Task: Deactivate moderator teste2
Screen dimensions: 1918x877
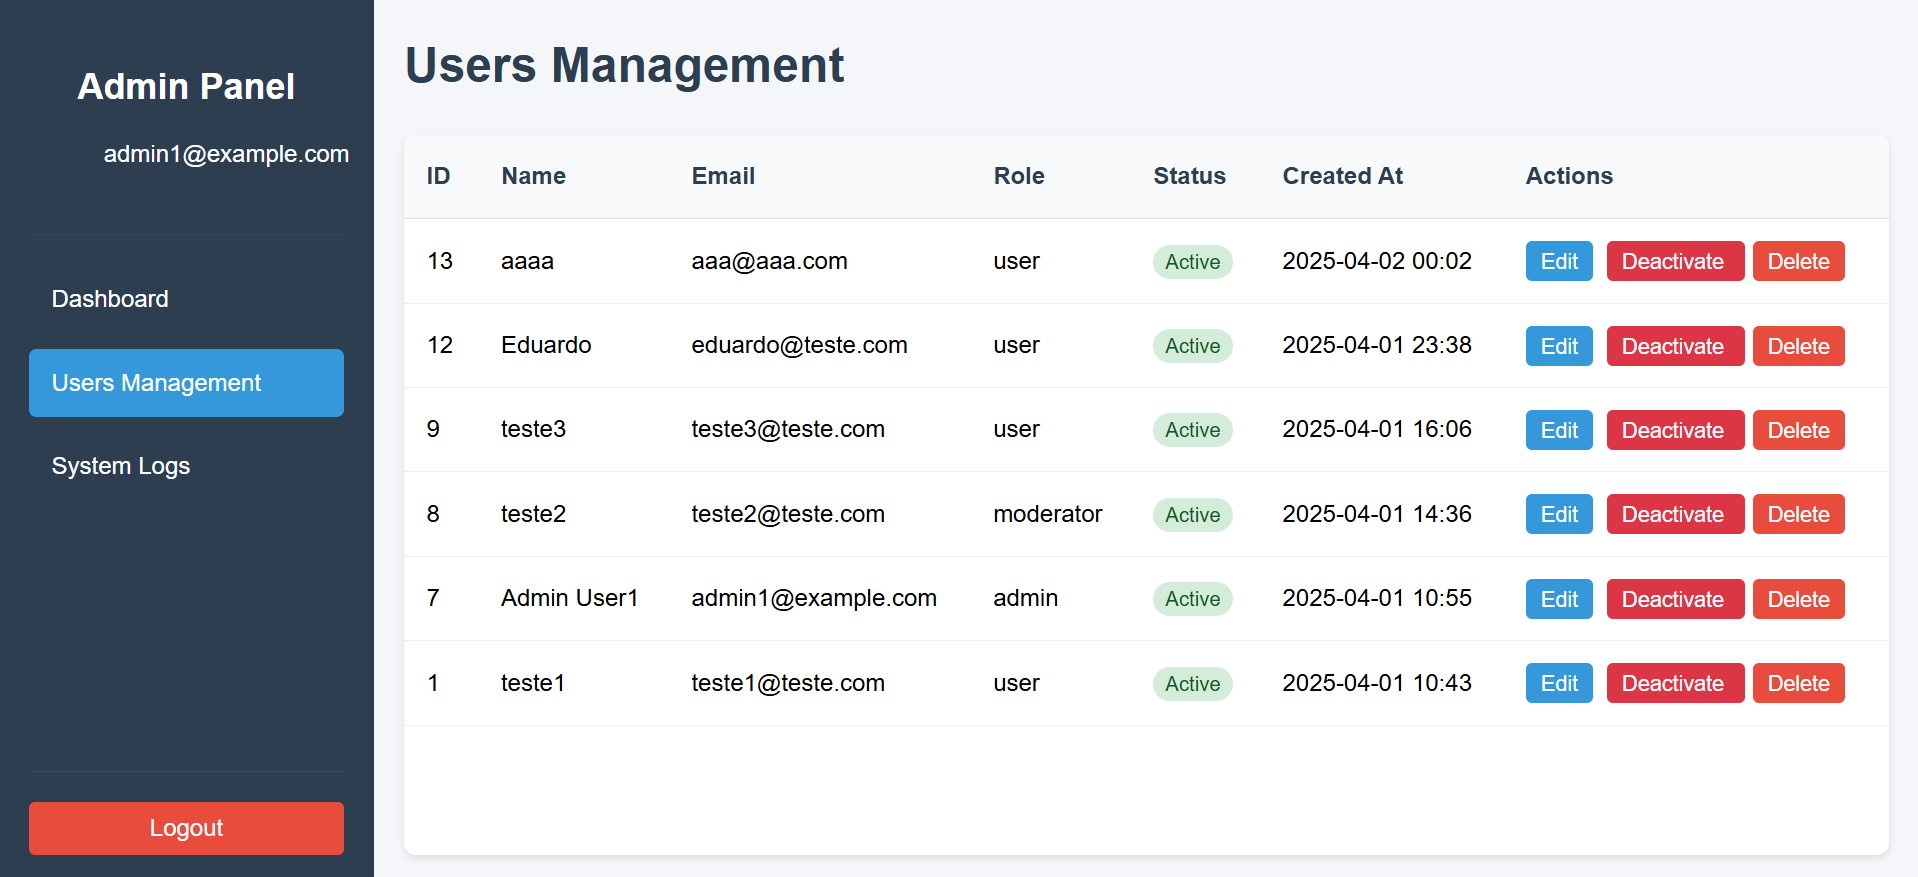Action: tap(1674, 514)
